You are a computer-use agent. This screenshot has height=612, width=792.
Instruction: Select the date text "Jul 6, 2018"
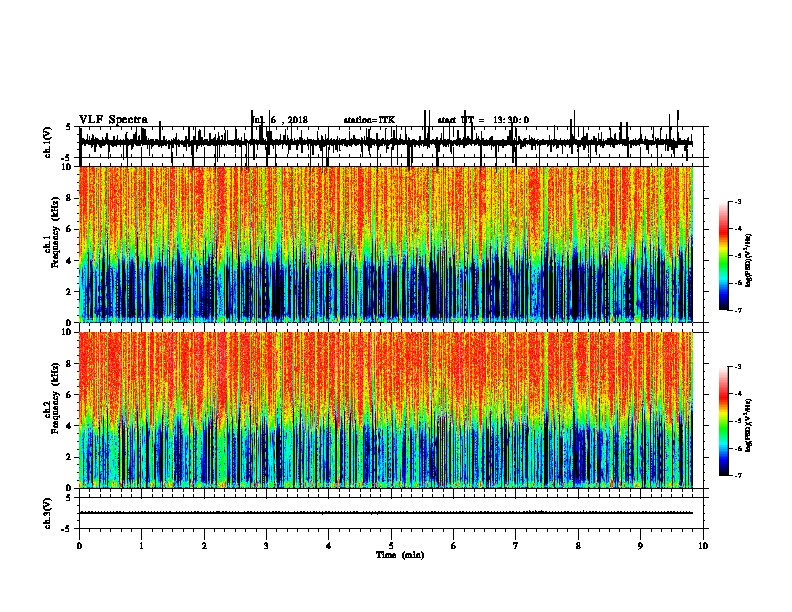pyautogui.click(x=280, y=120)
